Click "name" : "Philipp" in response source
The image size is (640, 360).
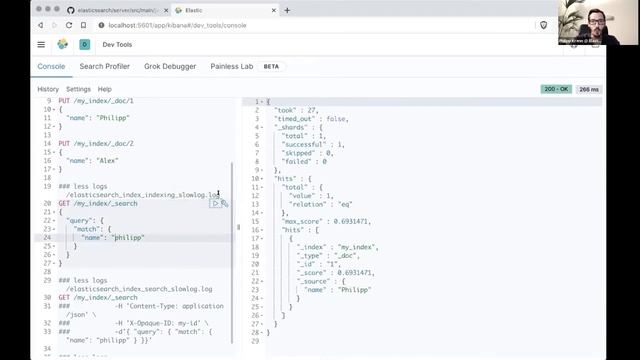click(x=338, y=290)
